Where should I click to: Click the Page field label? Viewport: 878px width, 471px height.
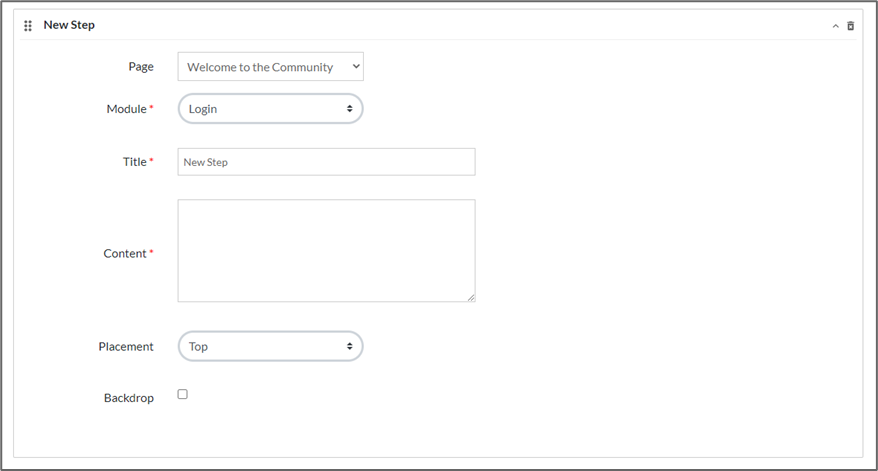click(141, 67)
